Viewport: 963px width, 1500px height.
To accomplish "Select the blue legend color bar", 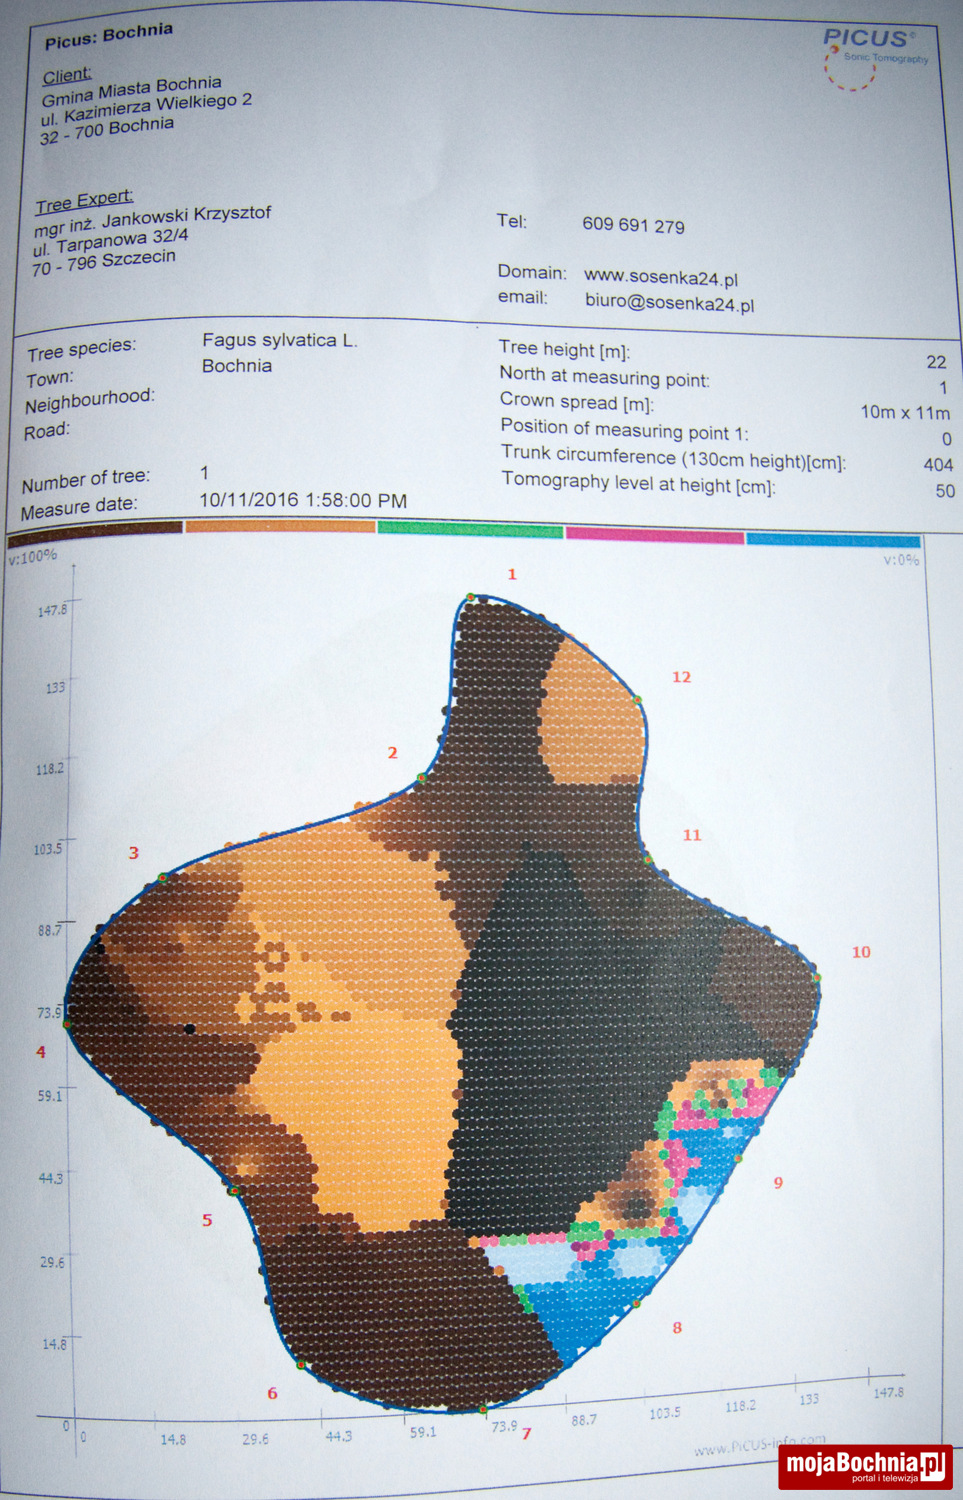I will pyautogui.click(x=832, y=540).
